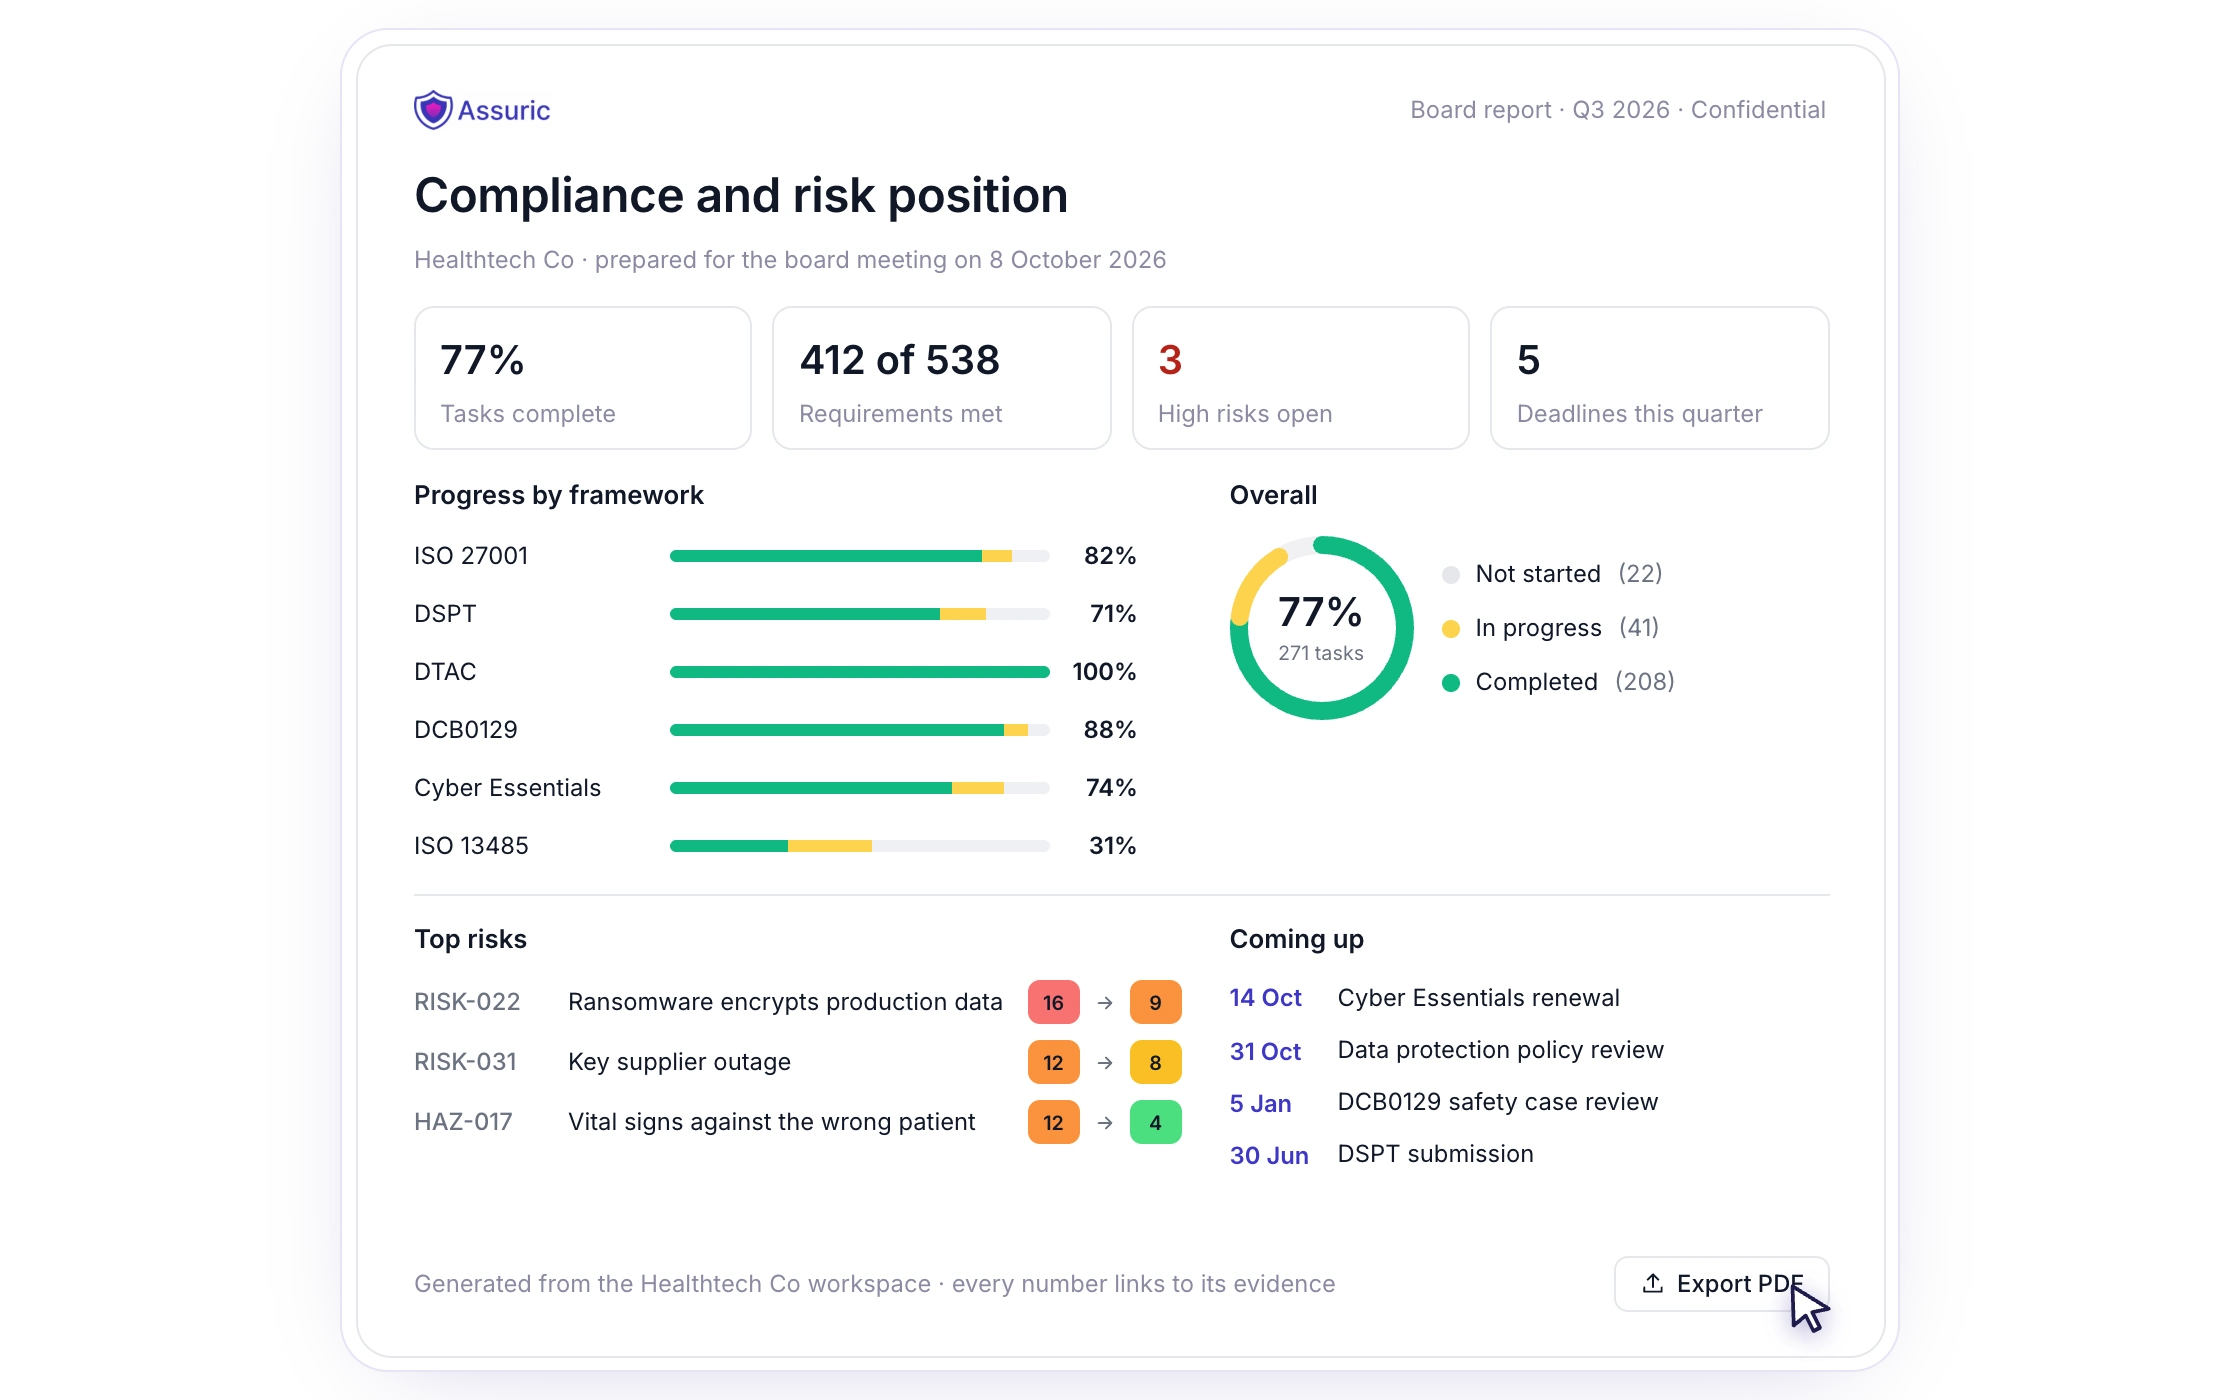Image resolution: width=2240 pixels, height=1400 pixels.
Task: Select 'Ransomware encrypts production data' risk
Action: coord(785,1002)
